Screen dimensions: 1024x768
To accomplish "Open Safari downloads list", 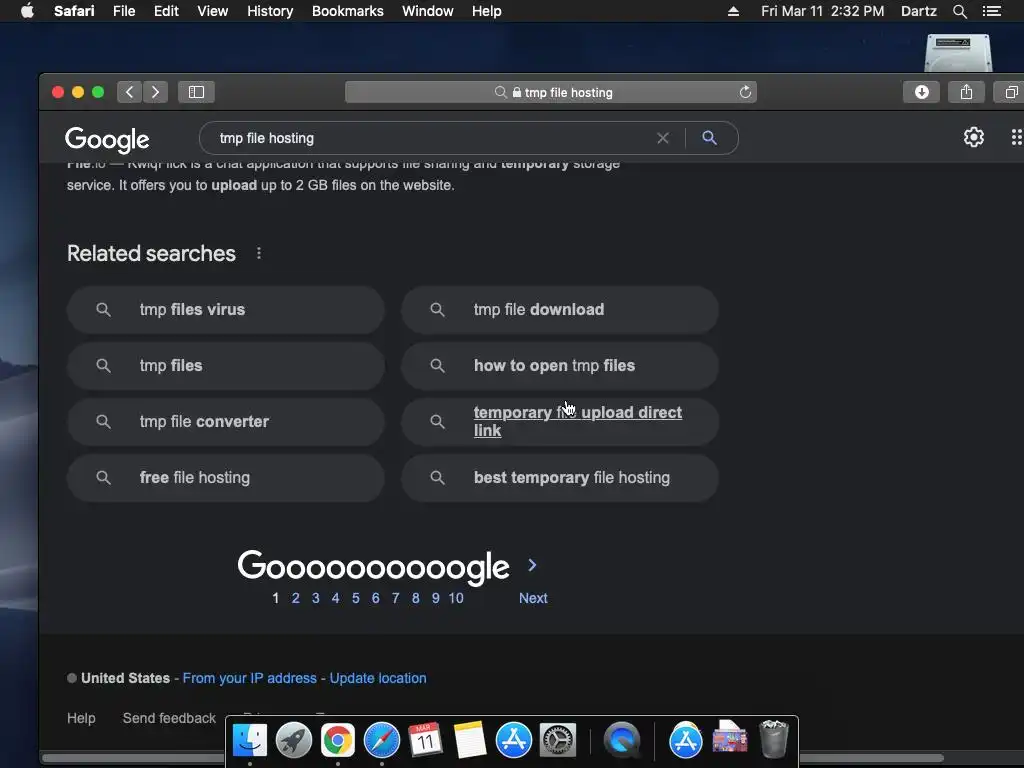I will [921, 92].
